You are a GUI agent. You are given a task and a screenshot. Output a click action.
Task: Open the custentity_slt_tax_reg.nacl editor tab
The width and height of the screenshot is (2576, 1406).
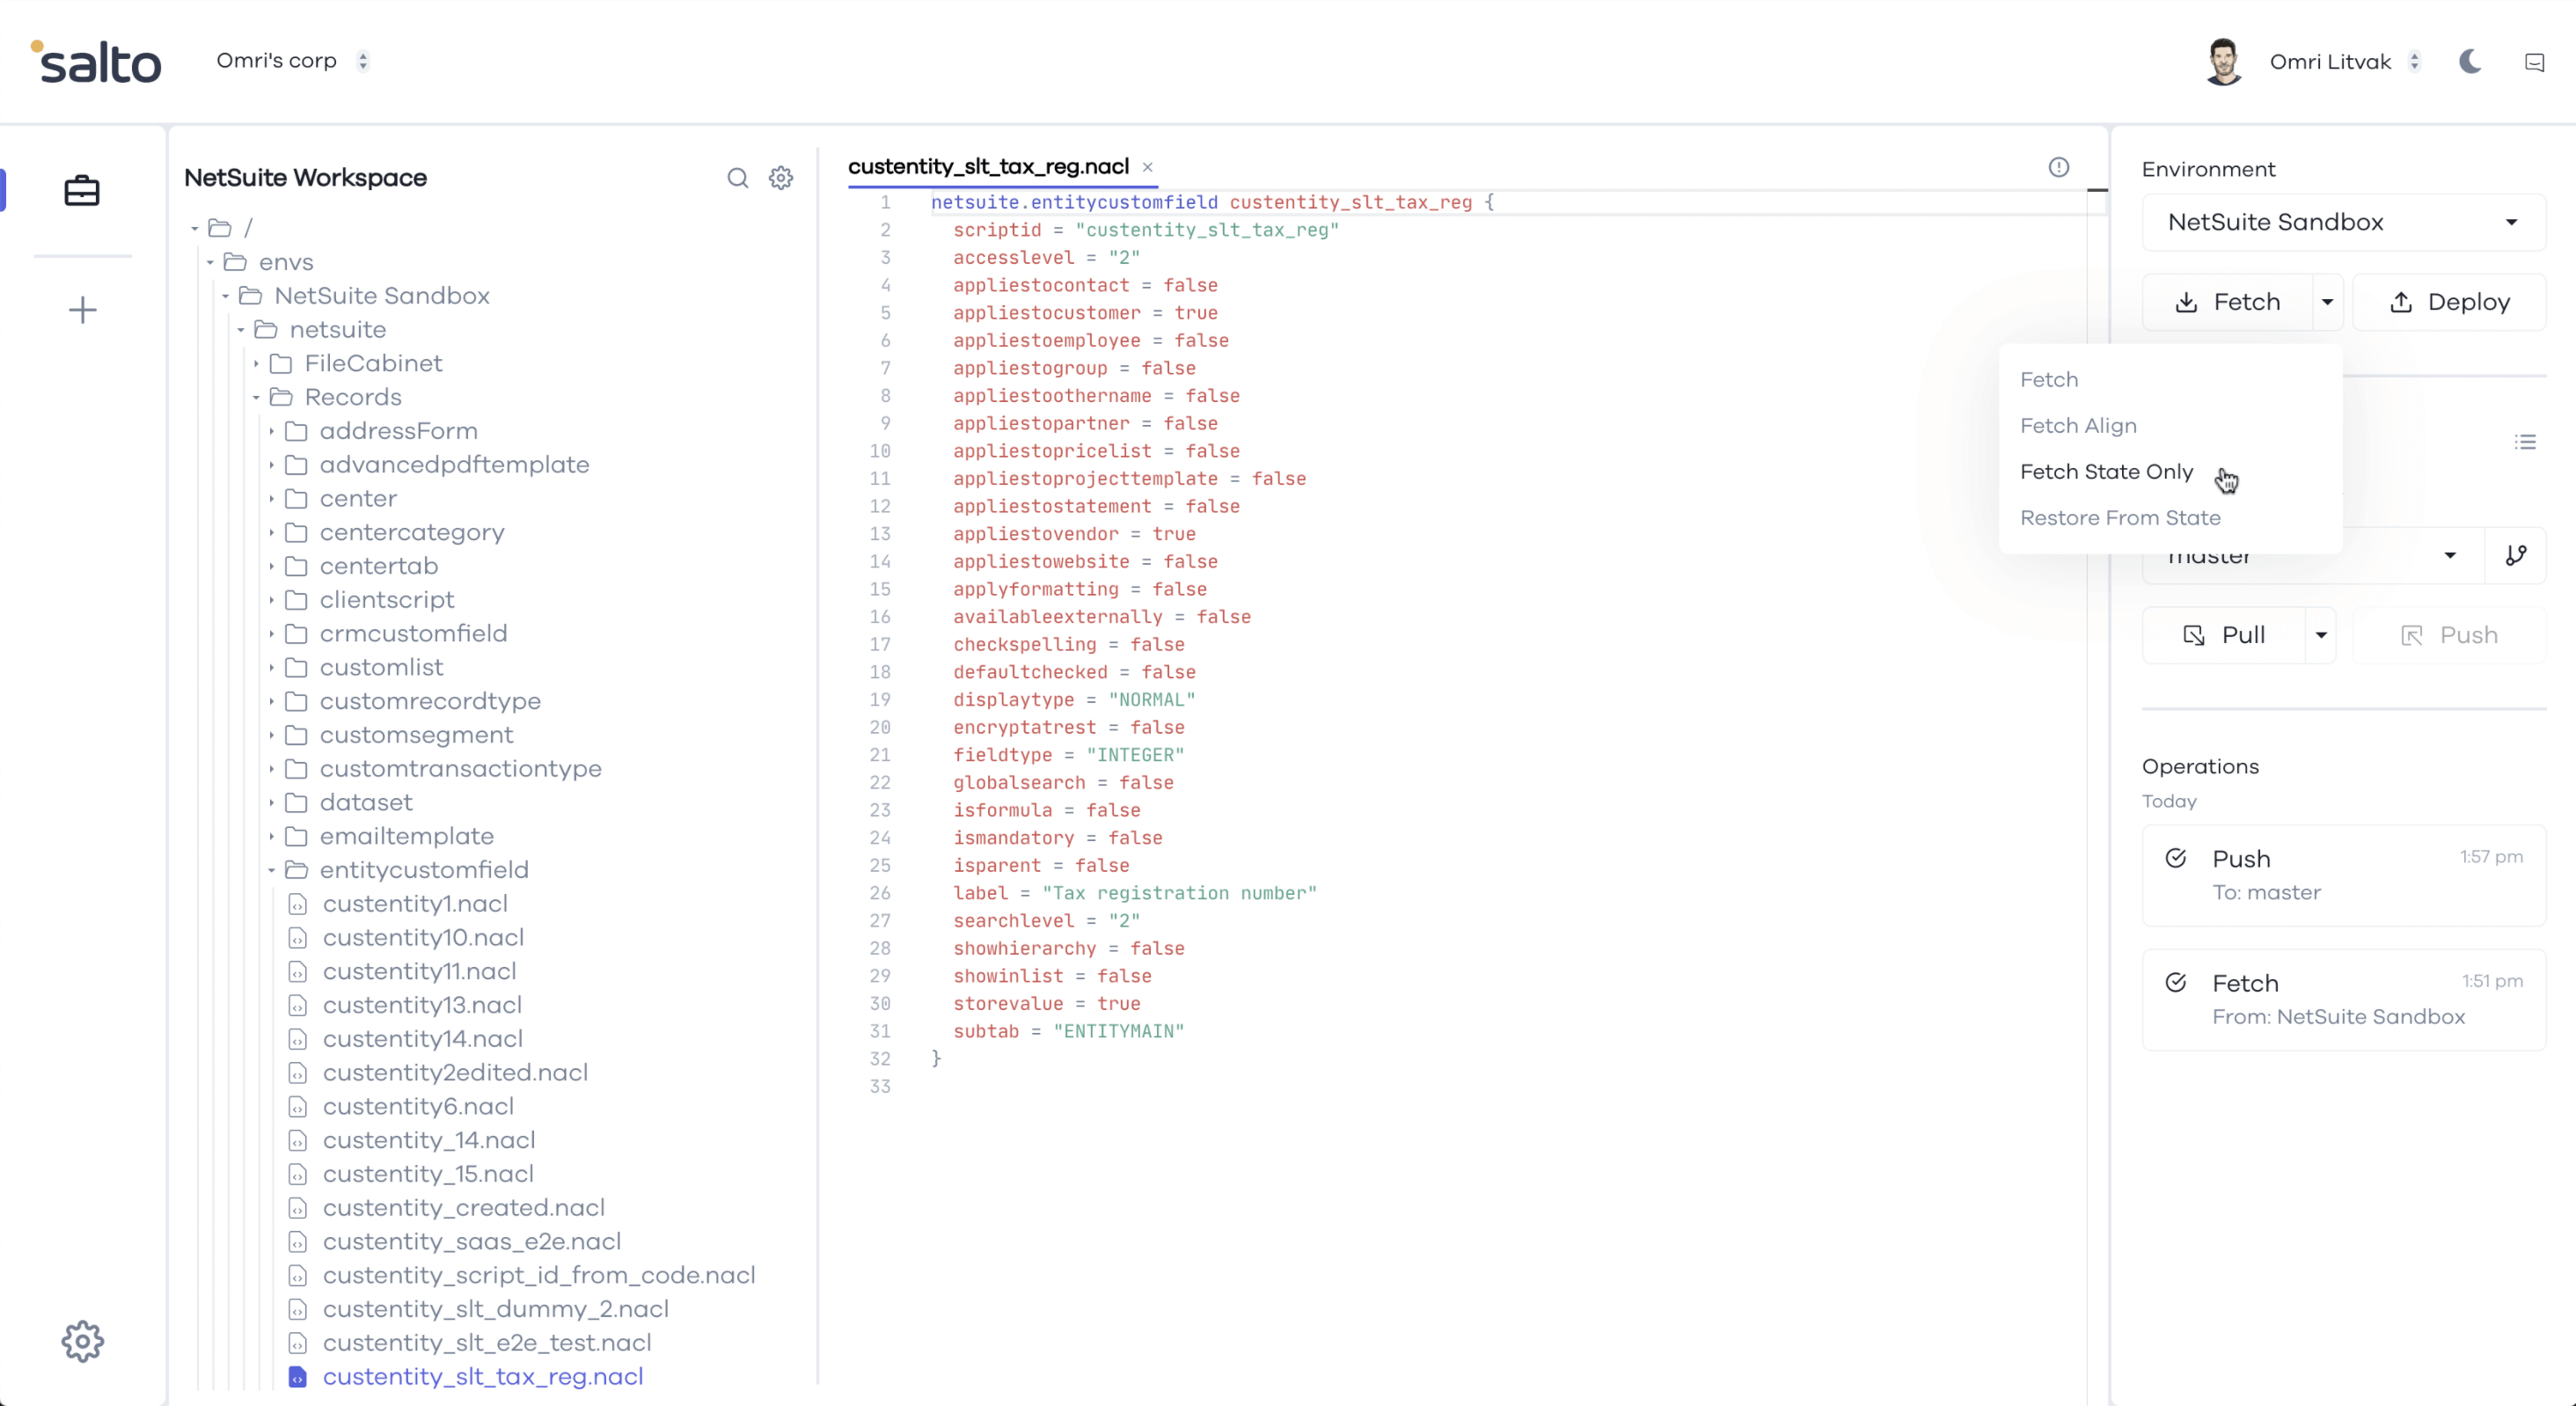pos(988,167)
